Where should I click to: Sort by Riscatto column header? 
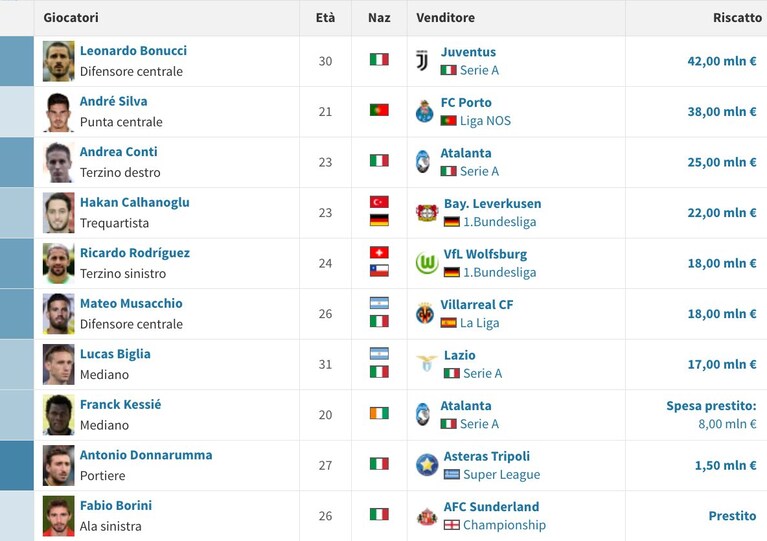click(737, 18)
